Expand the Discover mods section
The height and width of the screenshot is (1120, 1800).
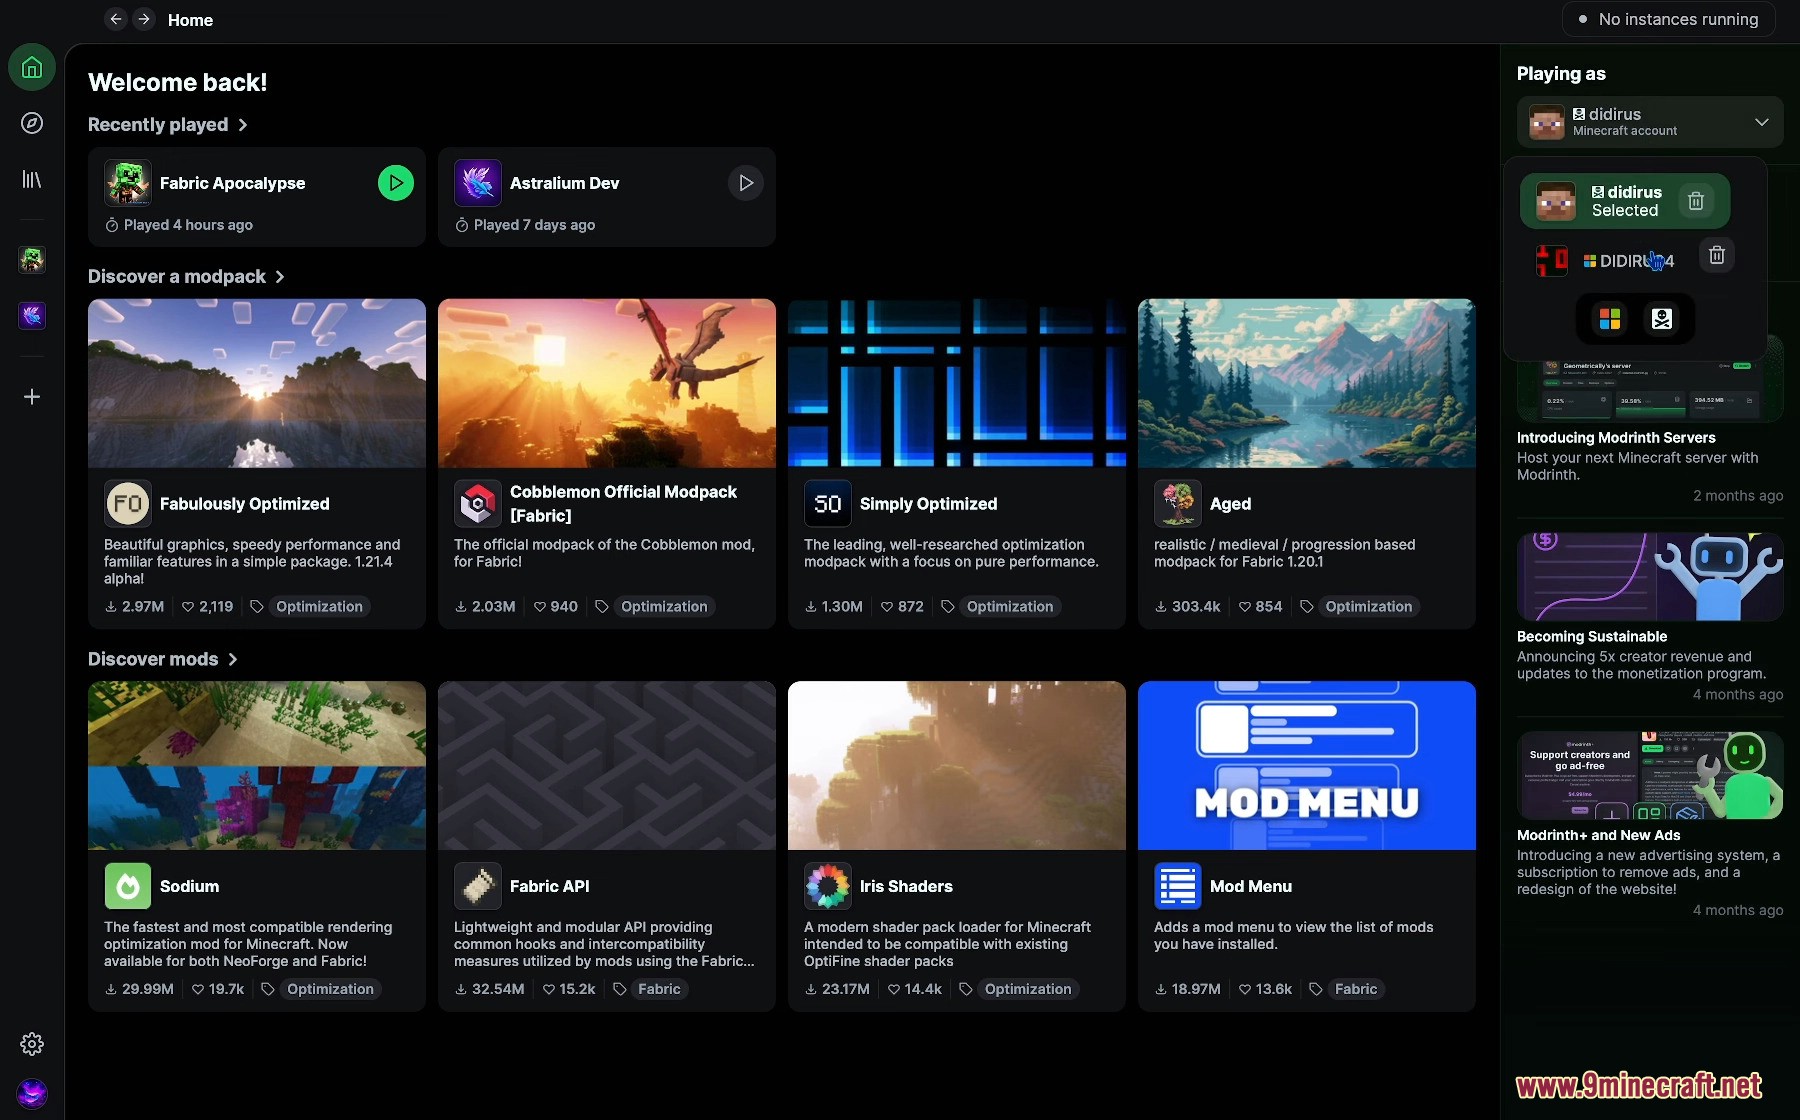162,660
